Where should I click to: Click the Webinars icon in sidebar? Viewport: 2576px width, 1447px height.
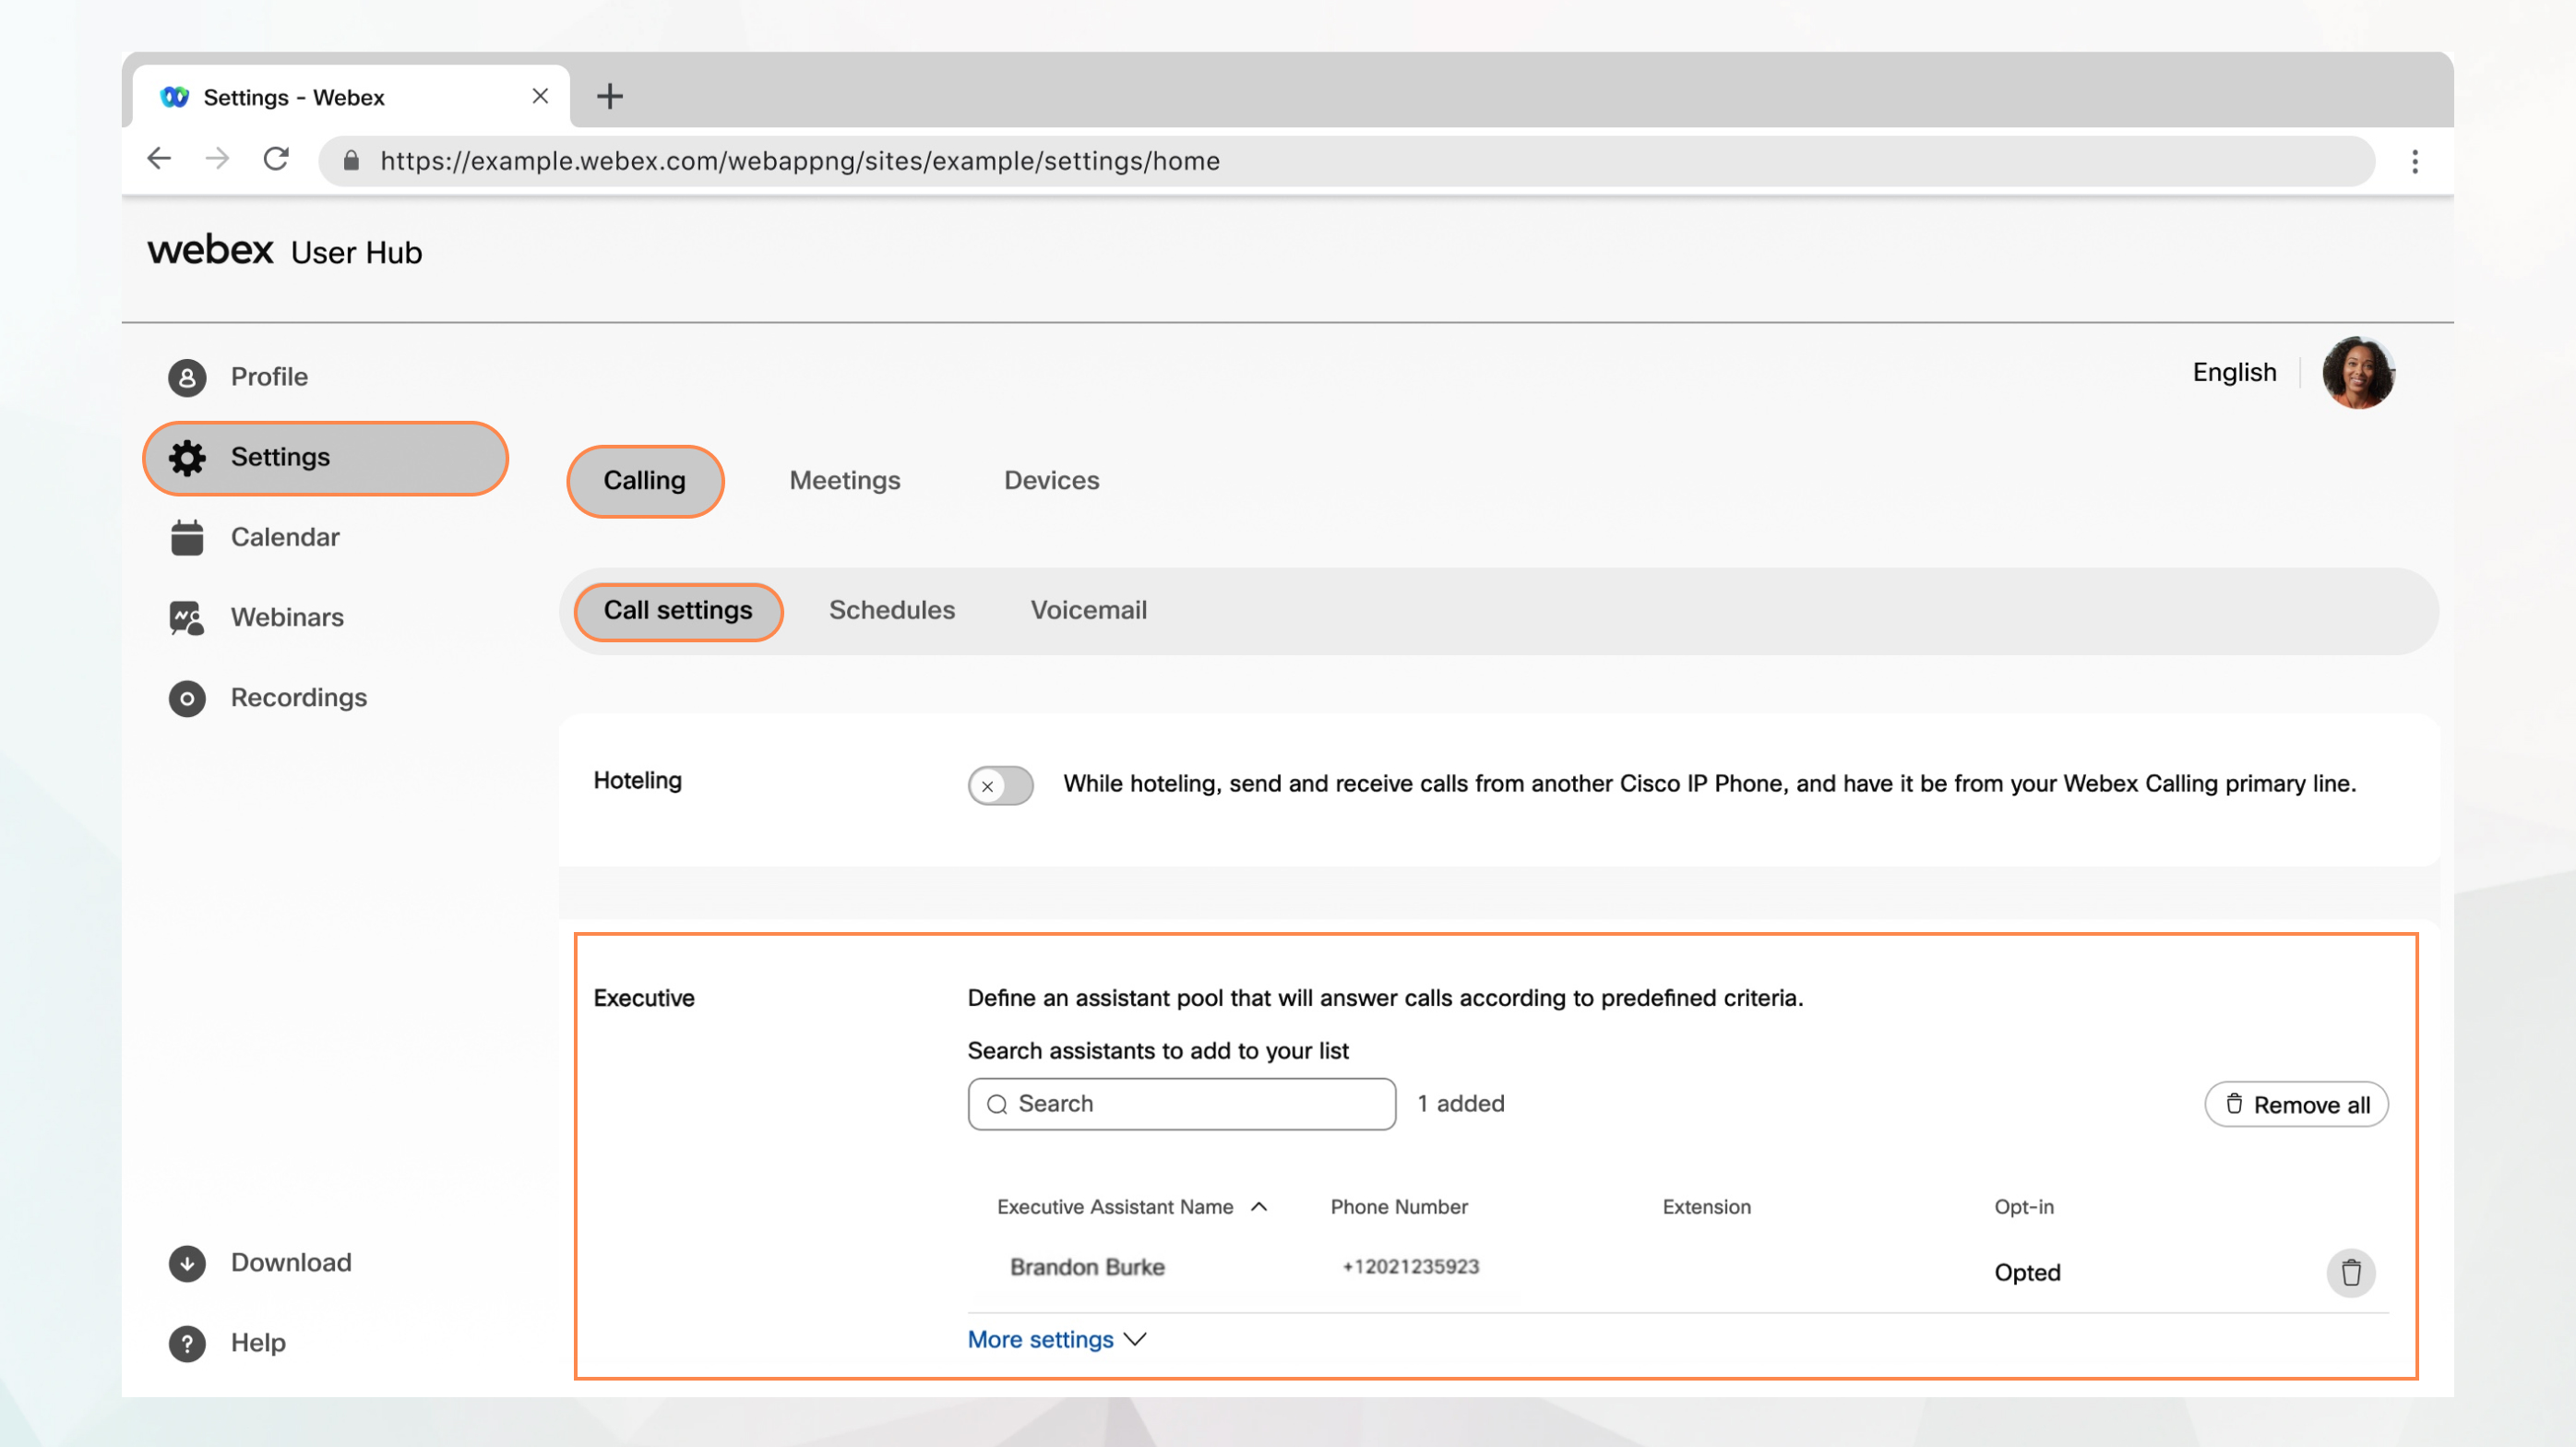pyautogui.click(x=185, y=617)
